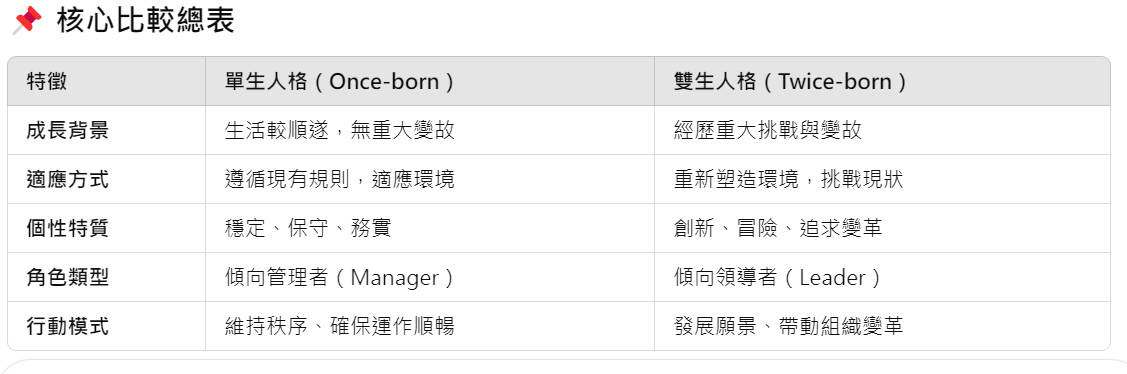Select the 成長背景 row label

coord(68,130)
